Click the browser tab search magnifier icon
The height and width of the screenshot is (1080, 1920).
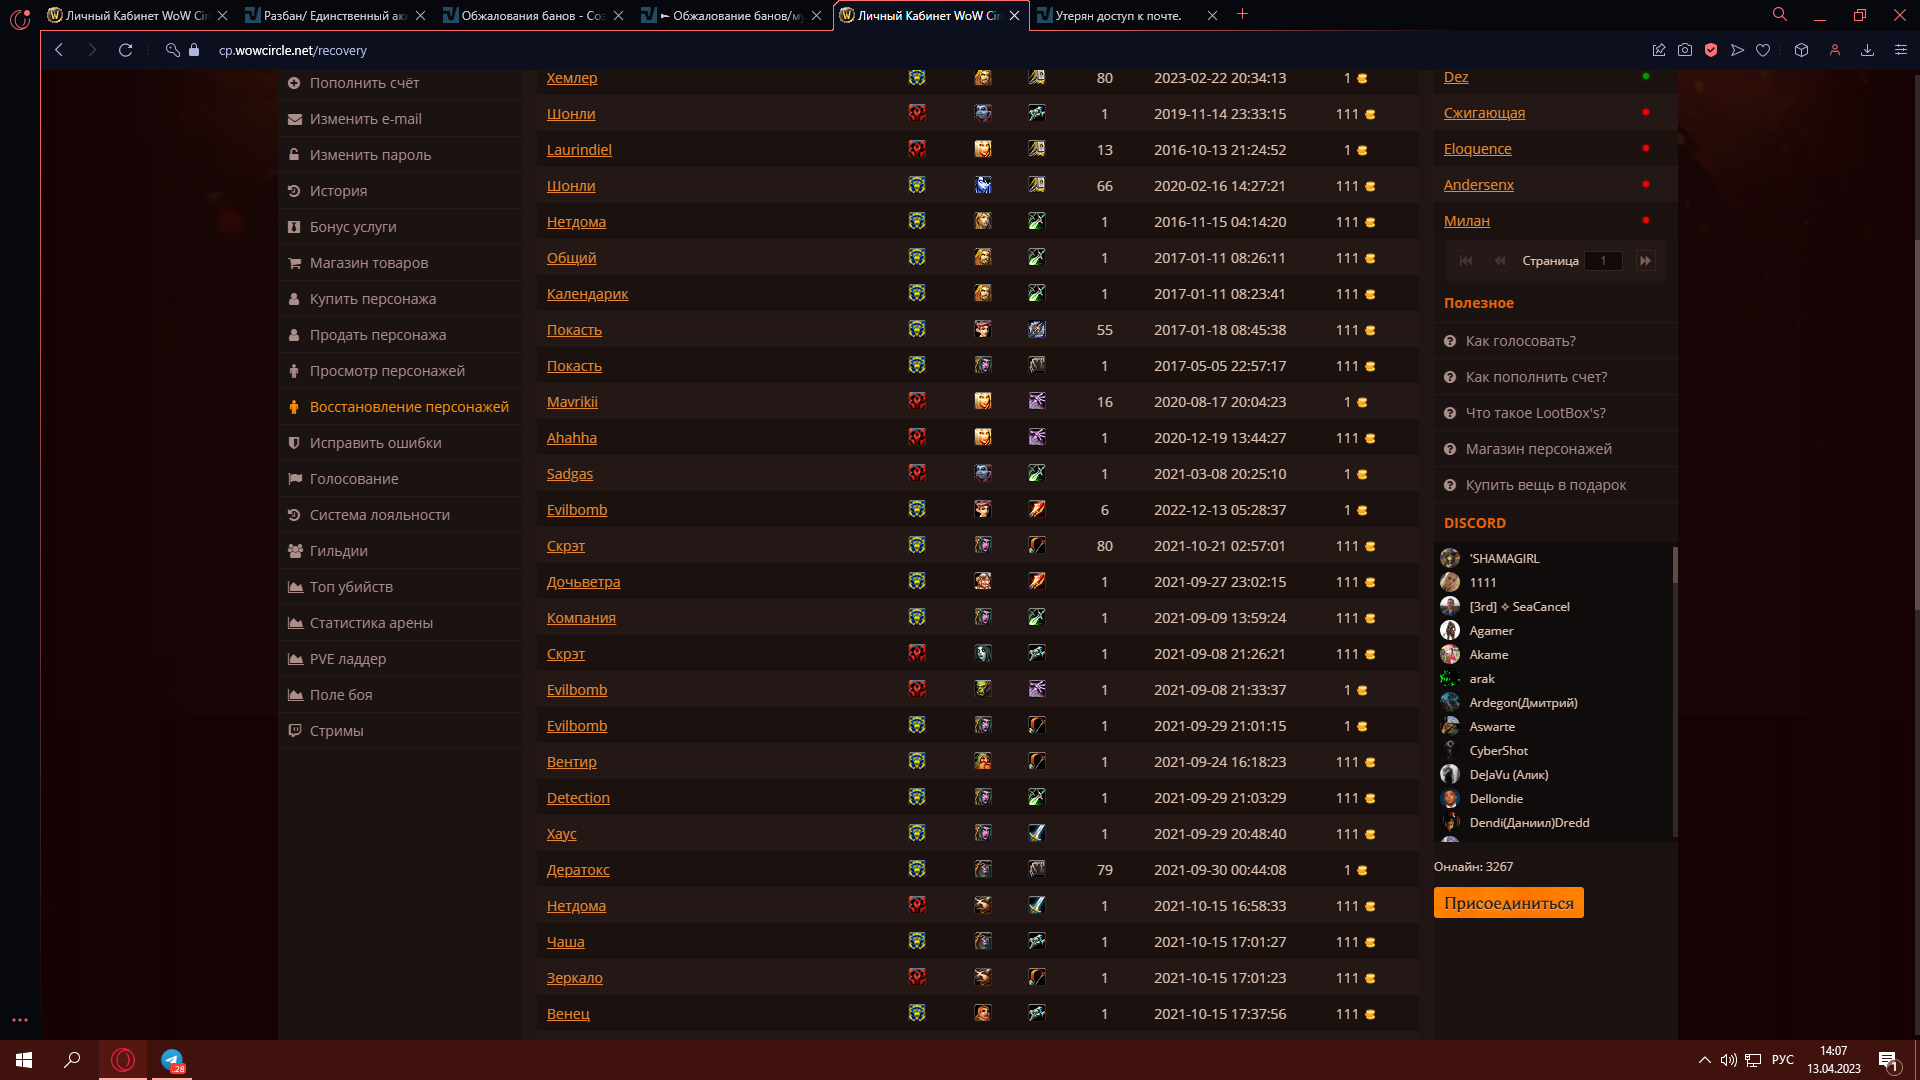pyautogui.click(x=1780, y=15)
